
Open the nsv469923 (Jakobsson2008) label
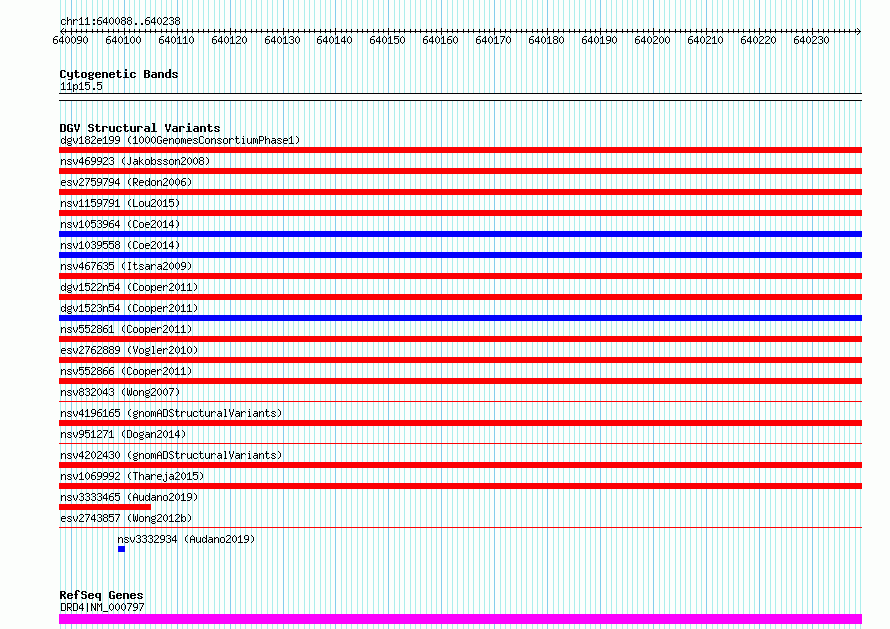tap(135, 161)
